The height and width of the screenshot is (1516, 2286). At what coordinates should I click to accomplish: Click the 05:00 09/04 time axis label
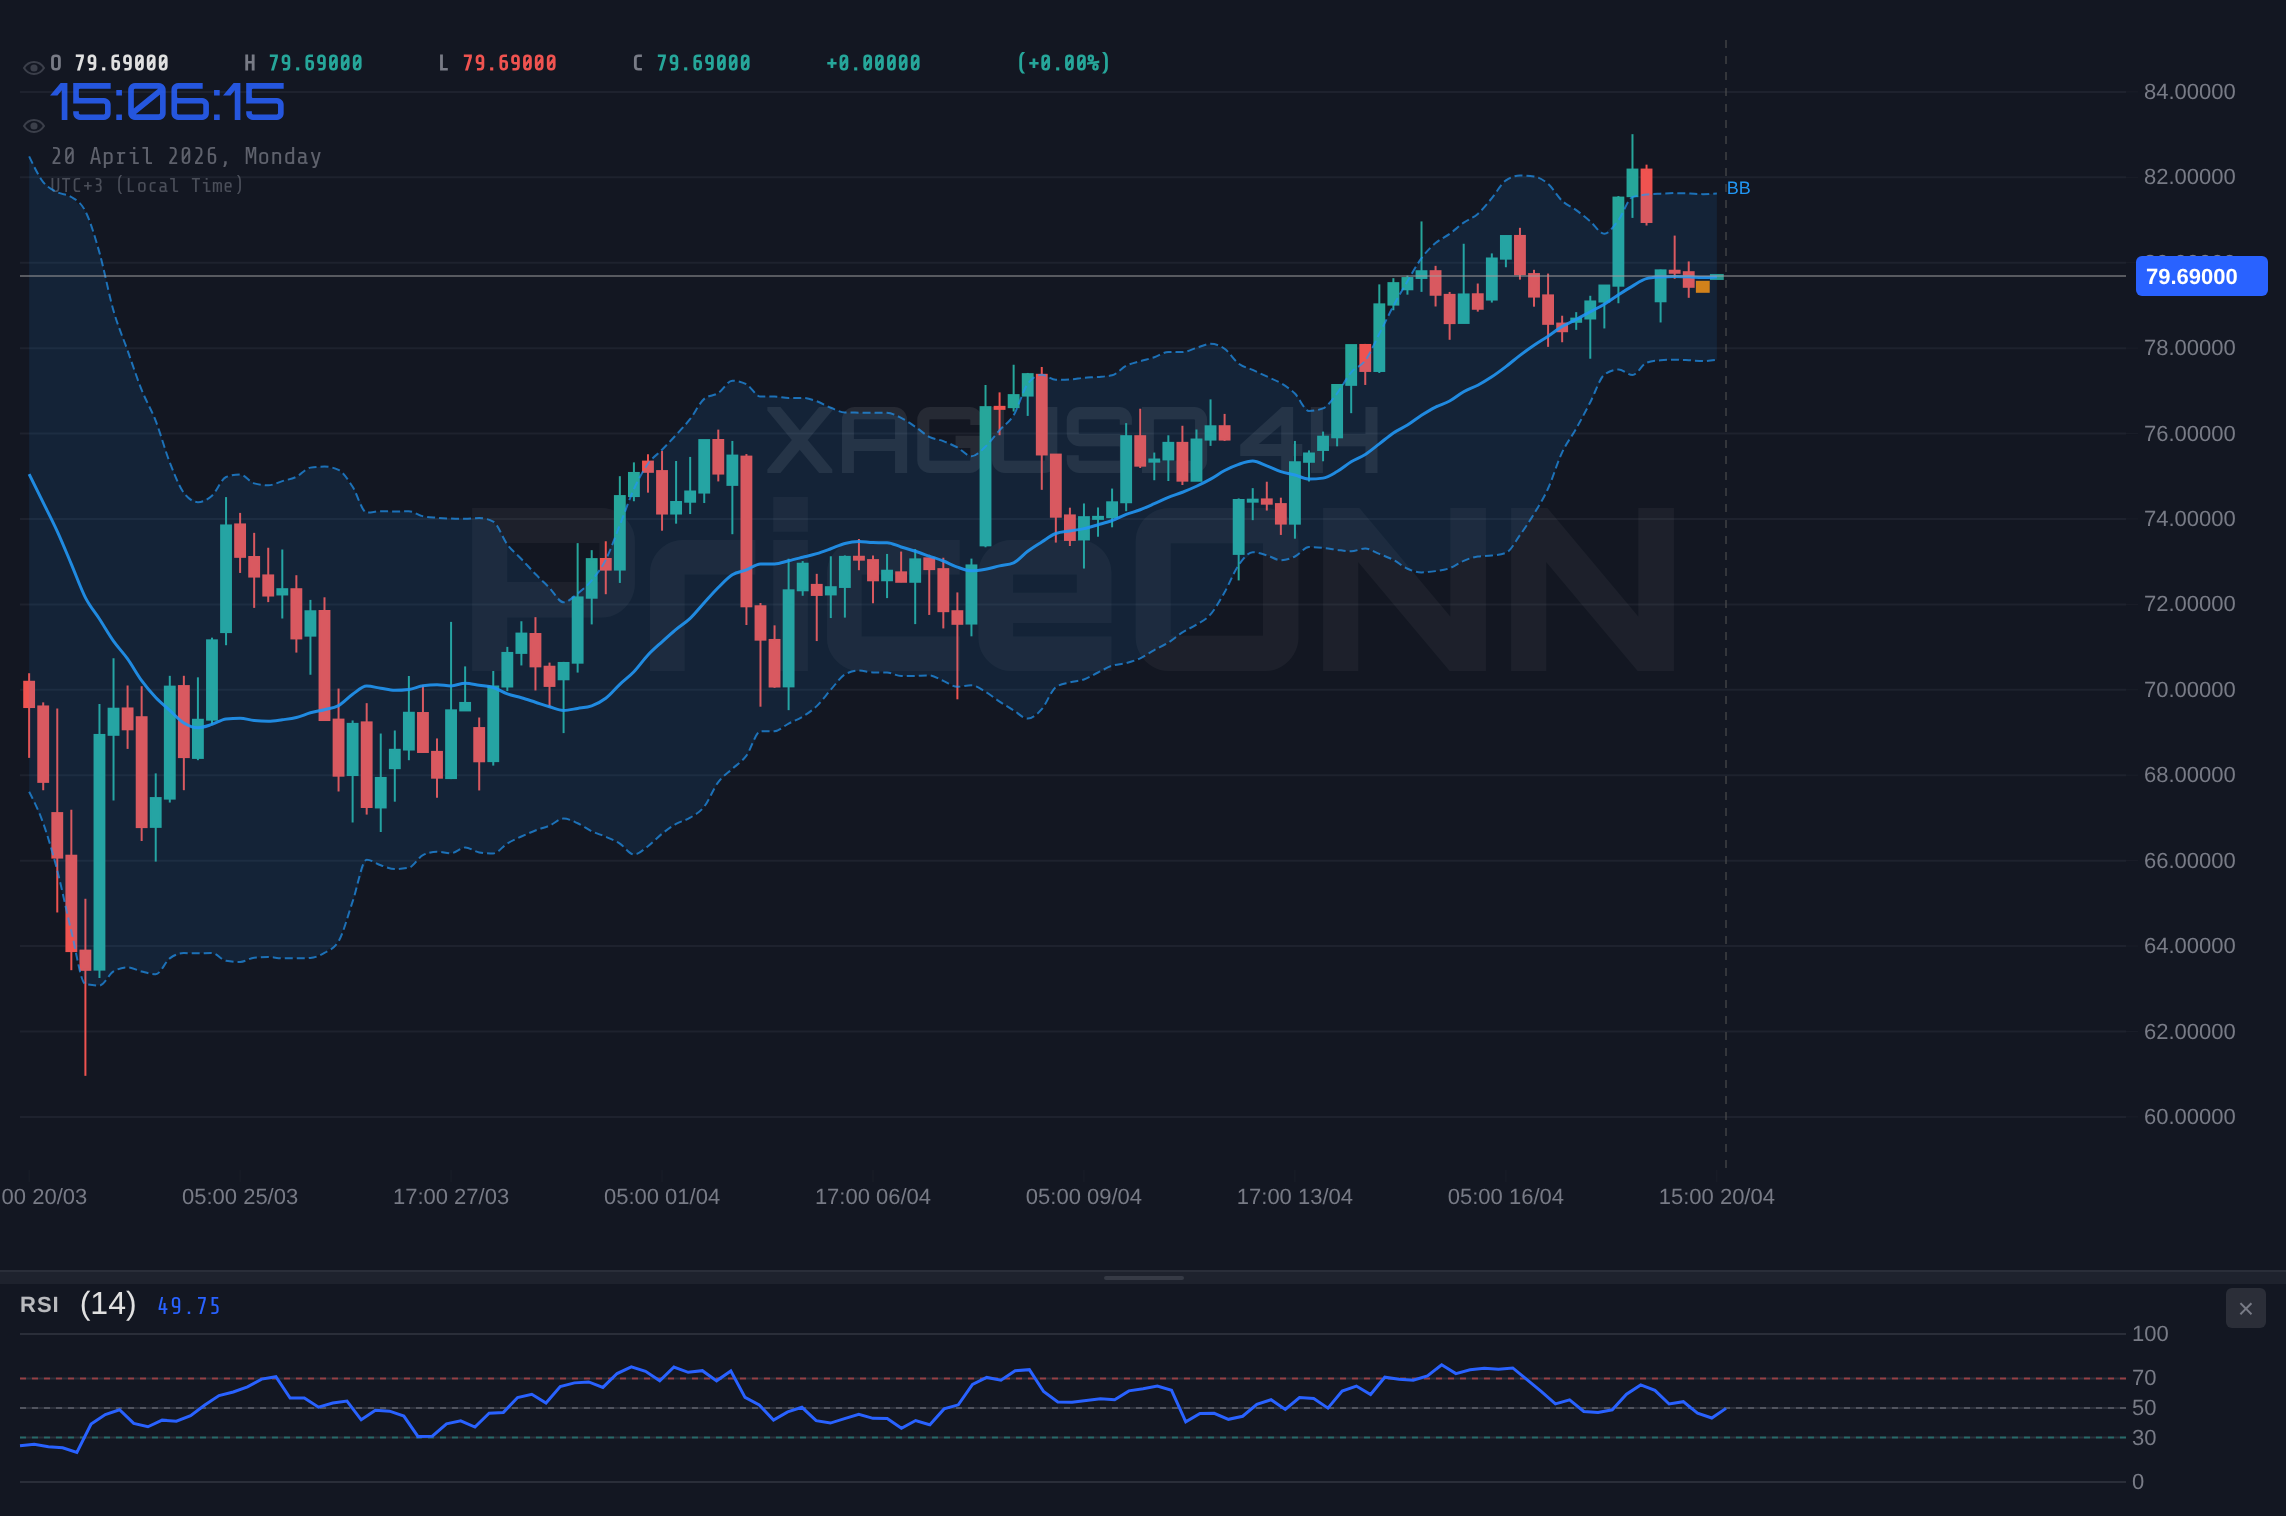[x=1084, y=1197]
